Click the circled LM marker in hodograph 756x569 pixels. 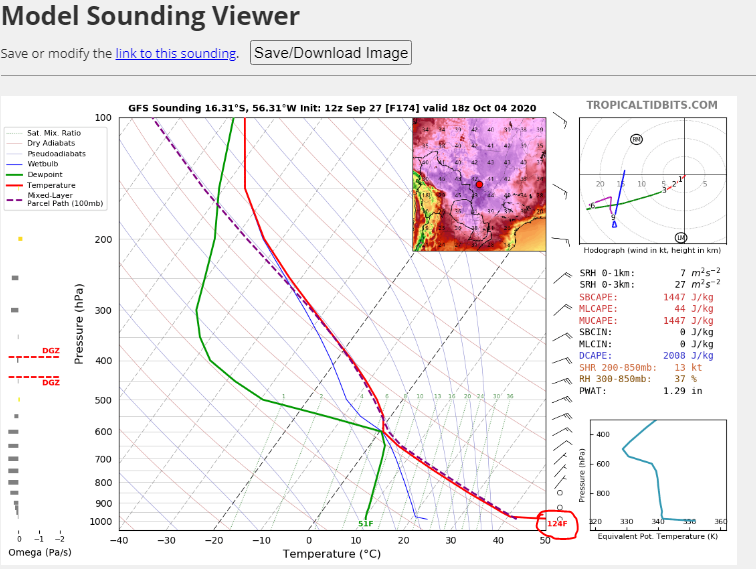680,237
